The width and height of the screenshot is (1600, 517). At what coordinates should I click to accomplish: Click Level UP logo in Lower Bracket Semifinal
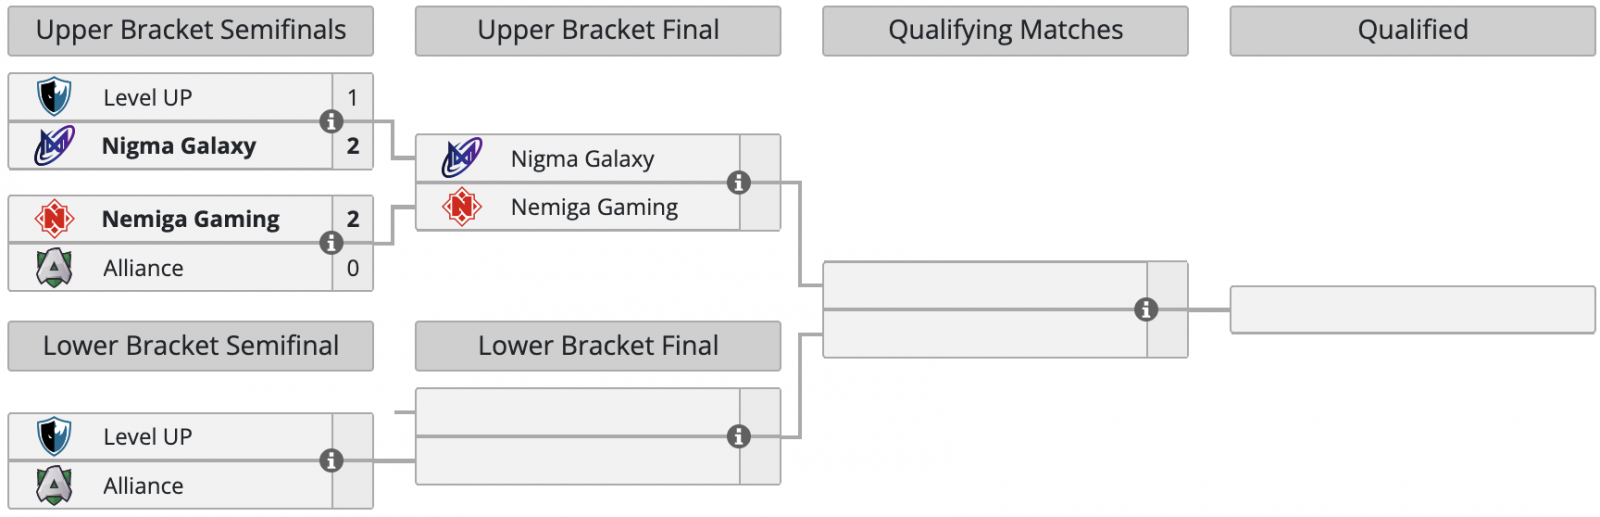pos(54,437)
